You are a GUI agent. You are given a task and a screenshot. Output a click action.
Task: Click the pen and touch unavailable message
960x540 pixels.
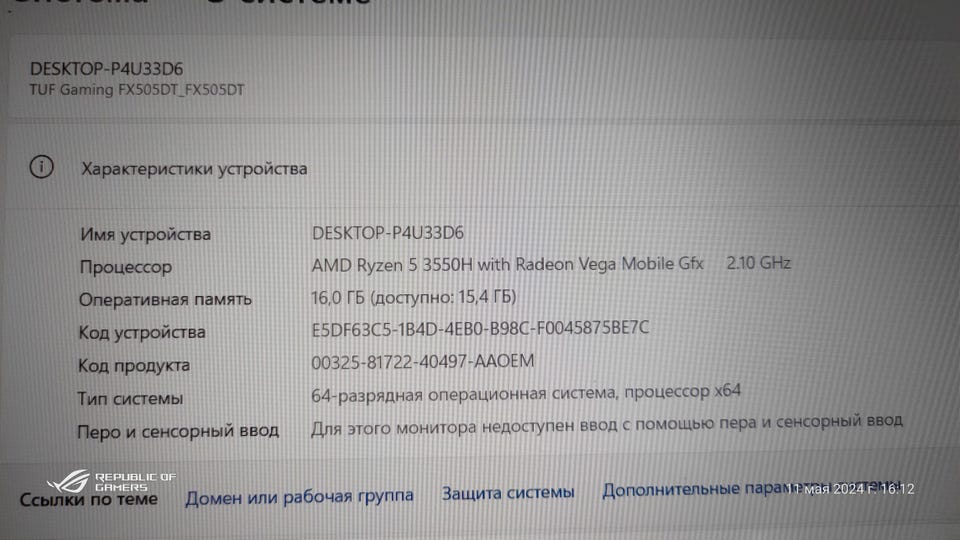pos(607,424)
